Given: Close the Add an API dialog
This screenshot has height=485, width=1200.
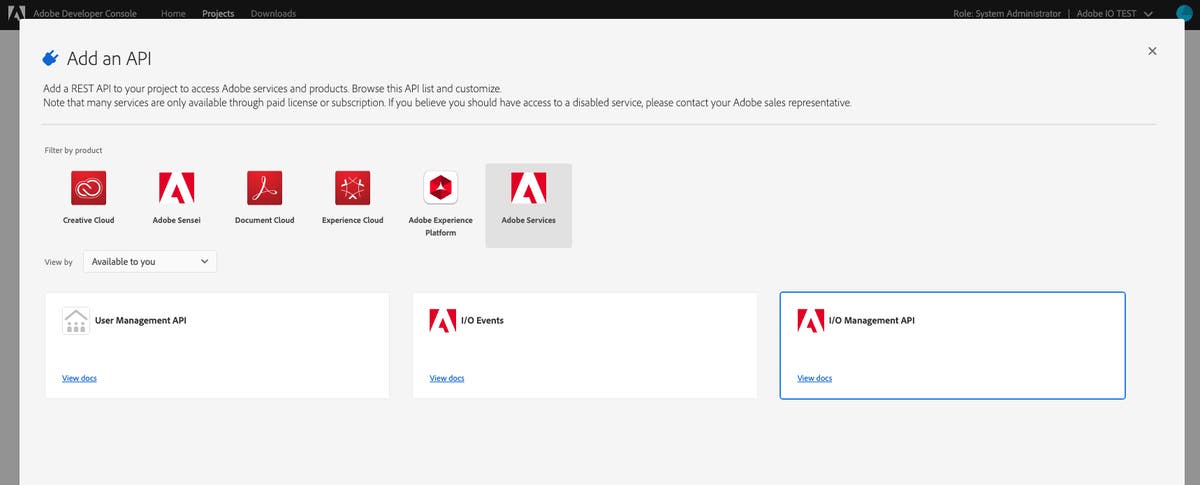Looking at the screenshot, I should click(x=1152, y=51).
